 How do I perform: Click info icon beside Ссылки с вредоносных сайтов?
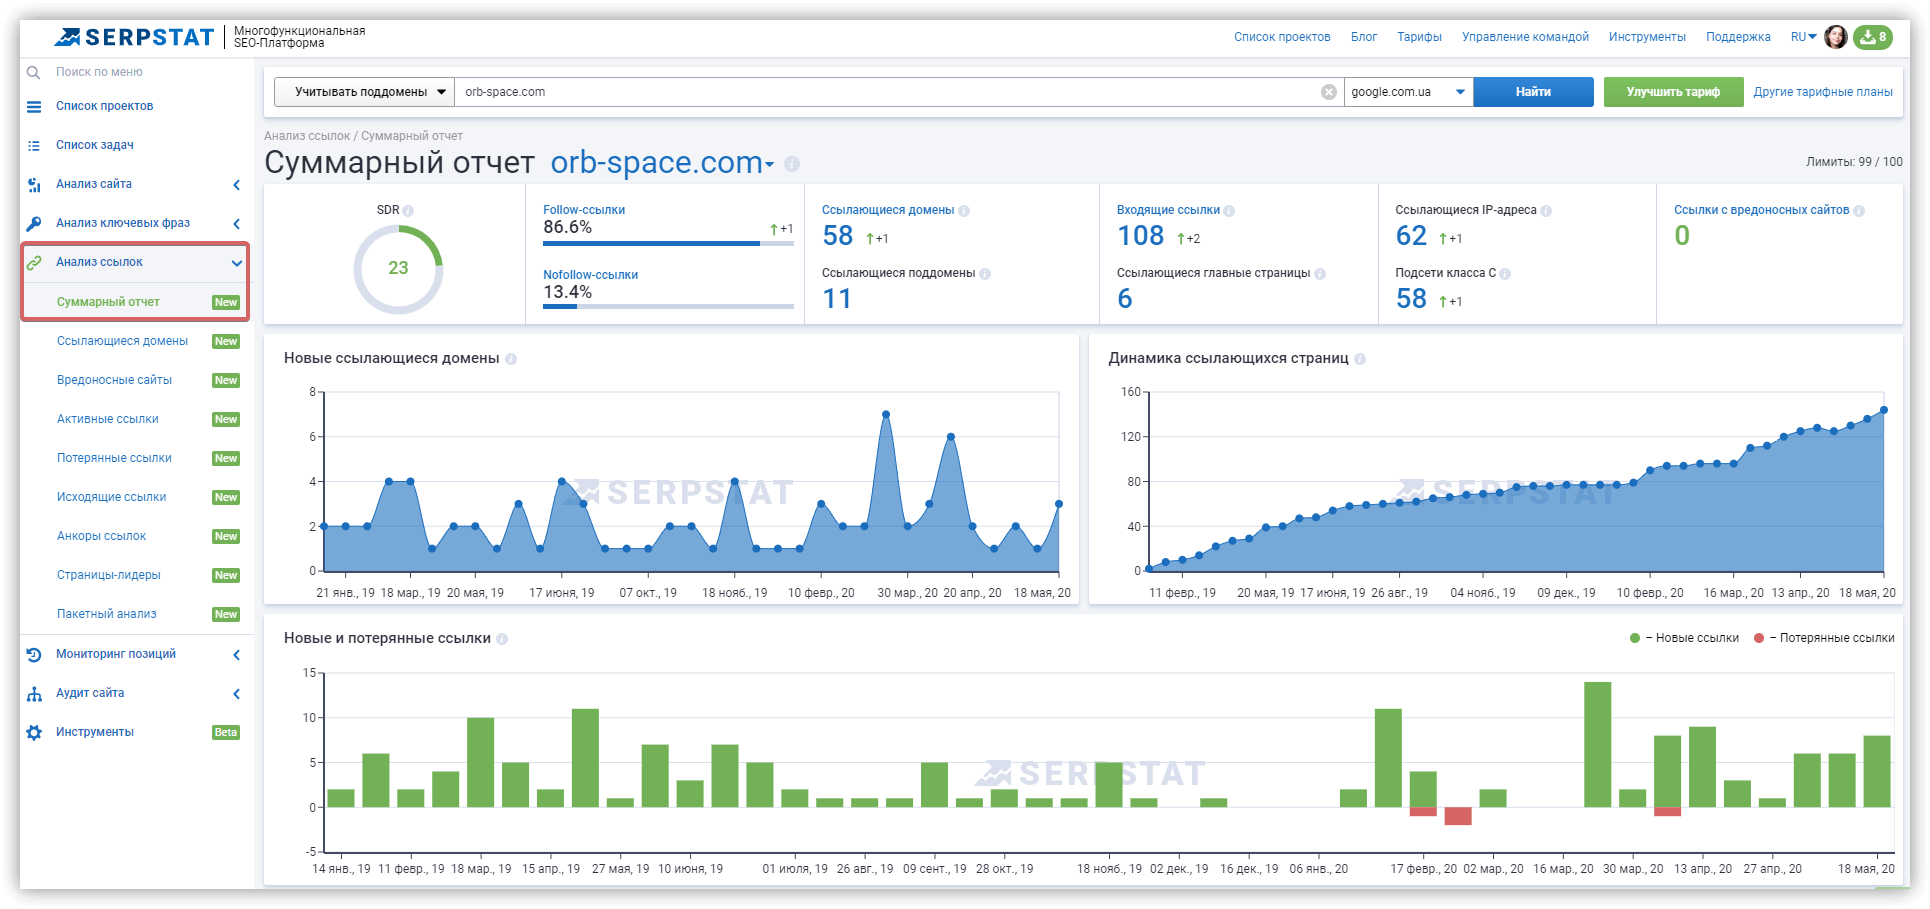[x=1859, y=211]
